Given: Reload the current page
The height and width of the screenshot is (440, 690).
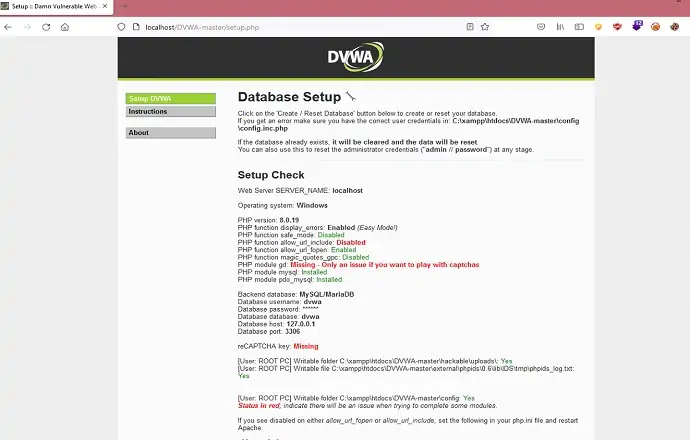Looking at the screenshot, I should click(x=46, y=27).
